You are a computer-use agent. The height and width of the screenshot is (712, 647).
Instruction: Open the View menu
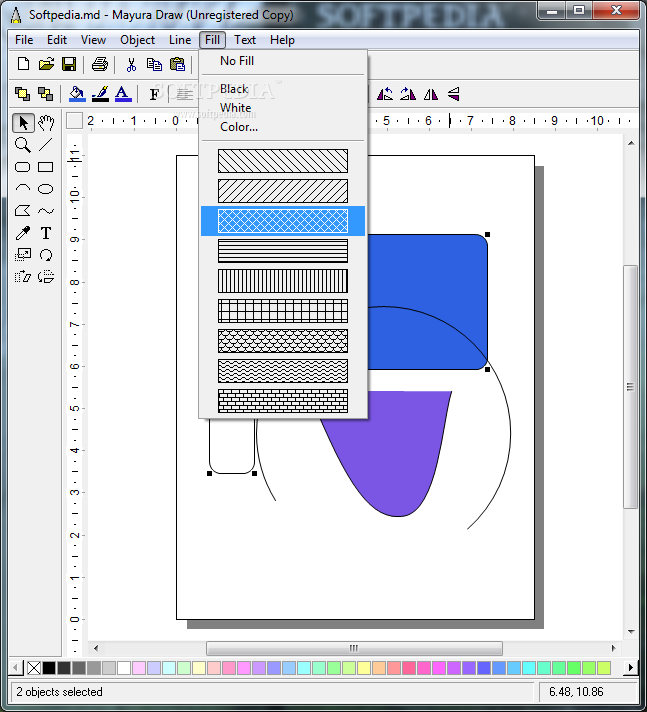[x=93, y=40]
